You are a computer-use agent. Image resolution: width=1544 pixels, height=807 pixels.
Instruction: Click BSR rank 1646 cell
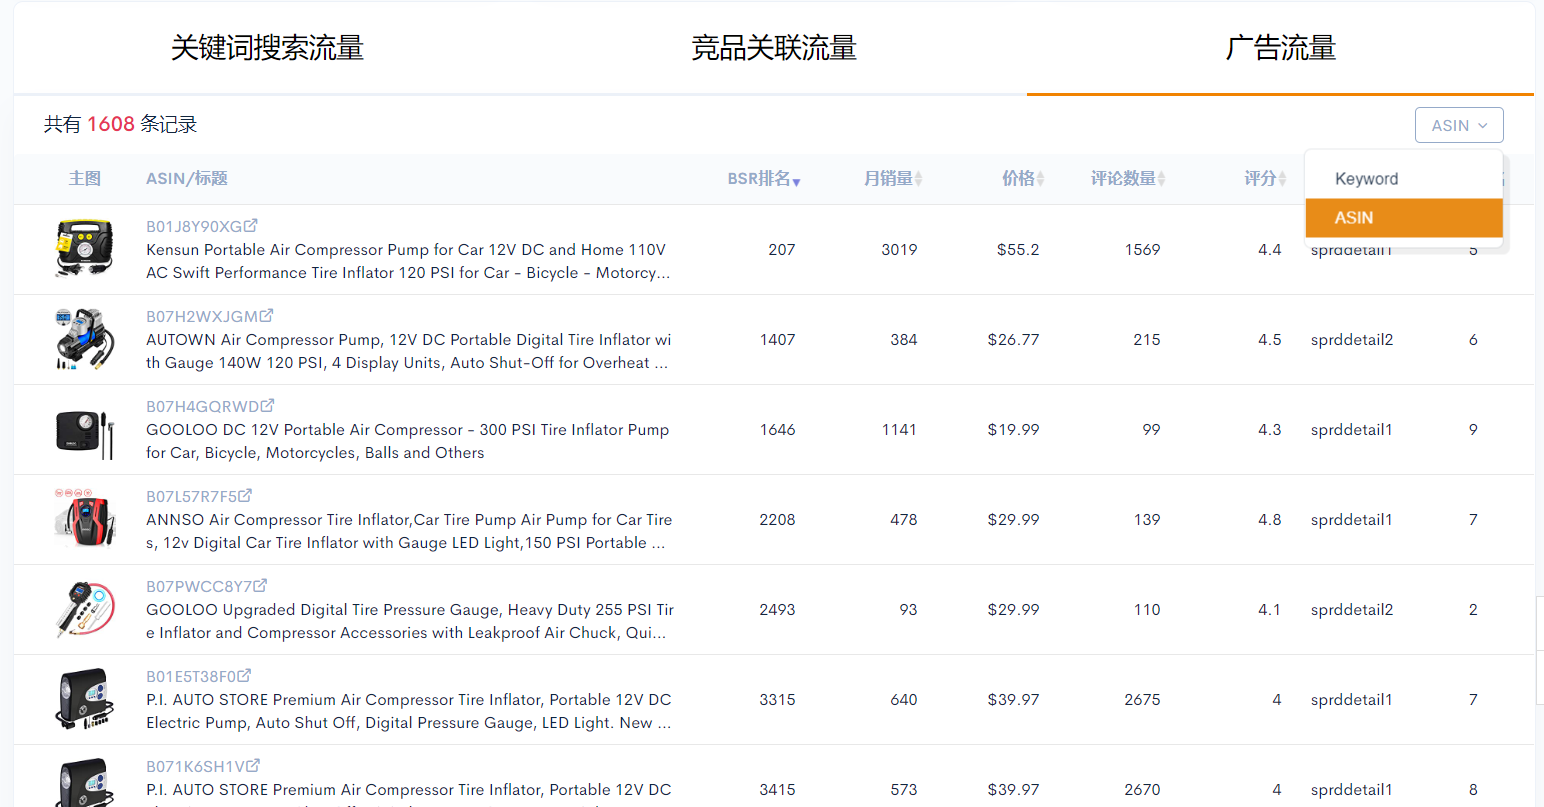777,430
